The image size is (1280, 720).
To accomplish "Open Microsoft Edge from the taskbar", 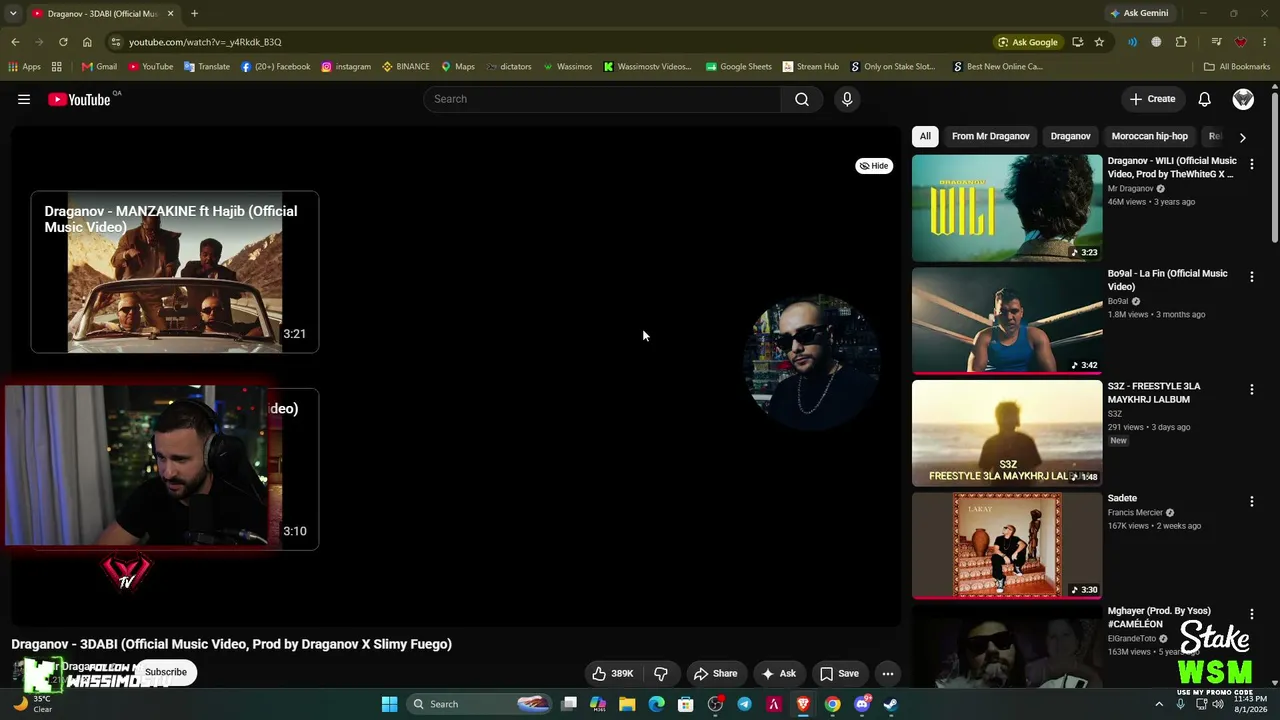I will click(656, 704).
